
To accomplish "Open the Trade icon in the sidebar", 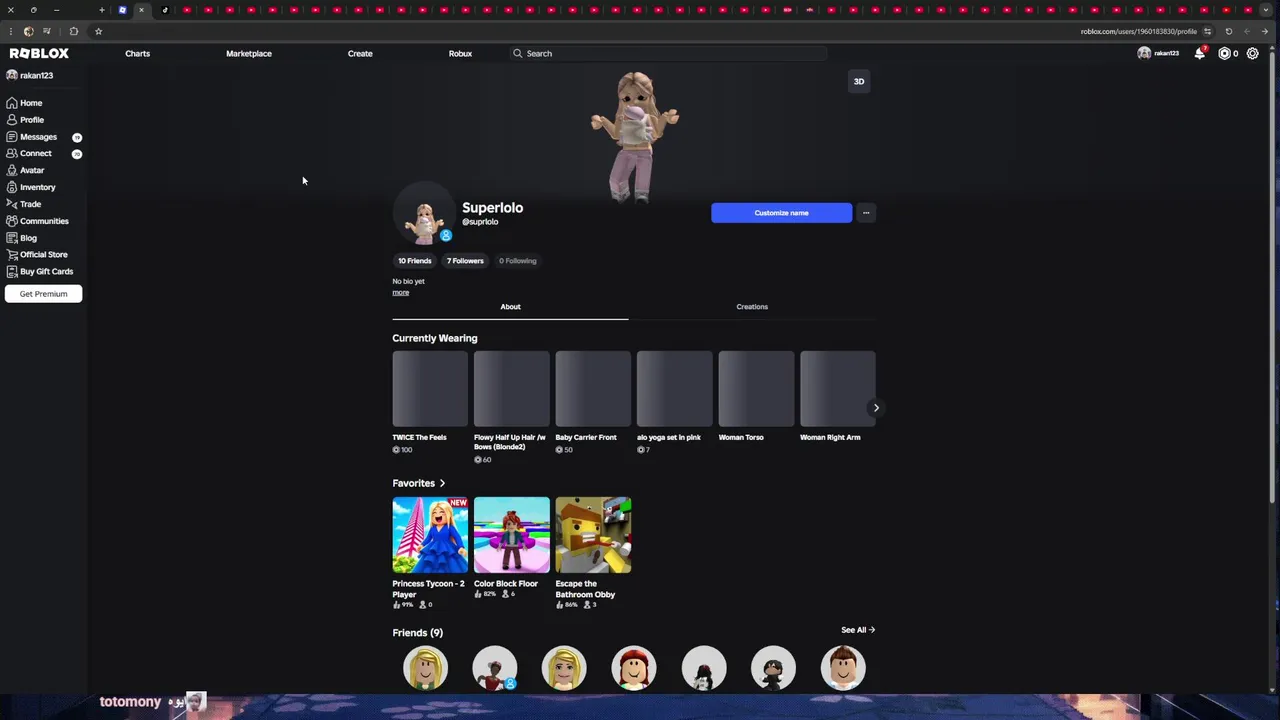I will 12,204.
